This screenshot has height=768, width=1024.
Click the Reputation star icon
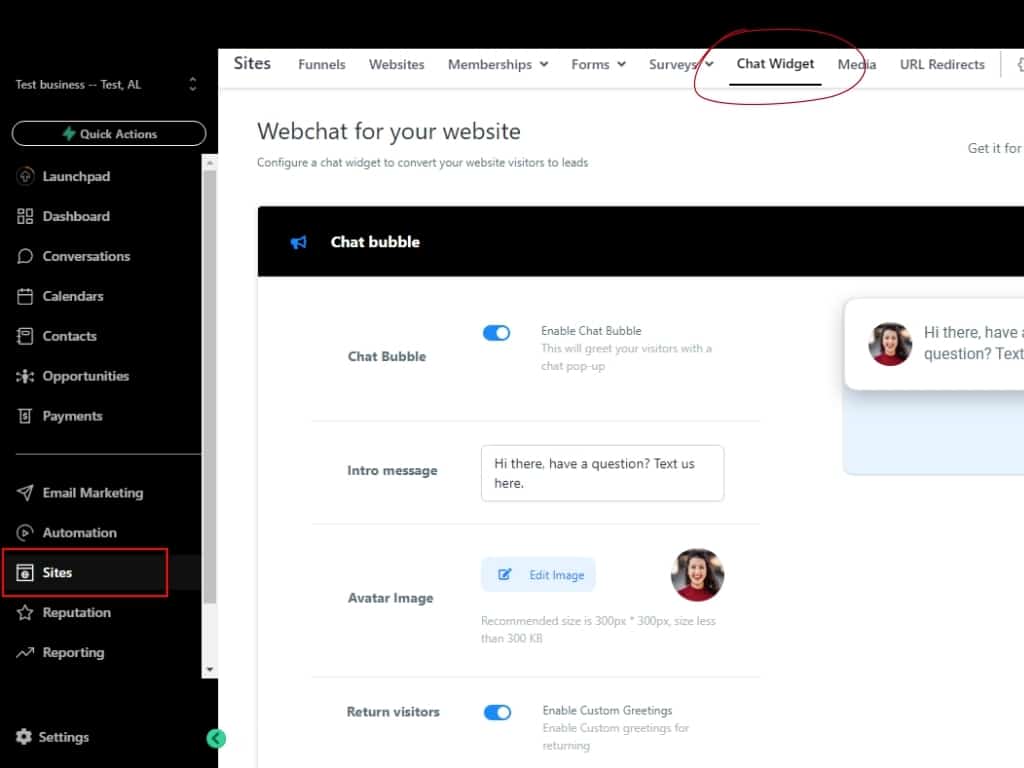[x=26, y=613]
